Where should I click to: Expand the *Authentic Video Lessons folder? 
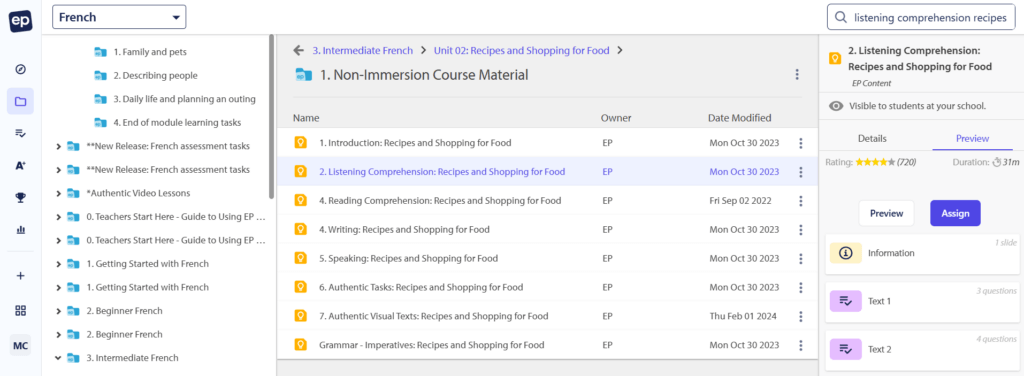point(58,193)
